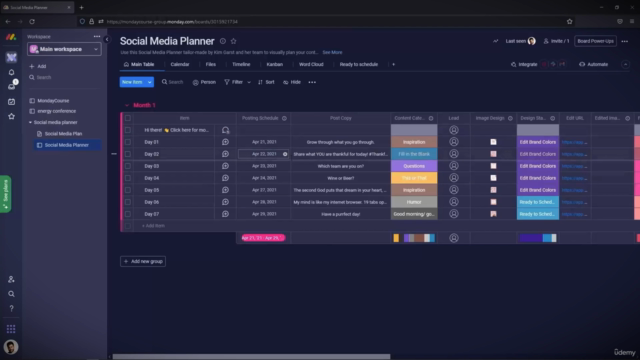Viewport: 640px width, 360px height.
Task: Open the apps grid icon
Action: [x=11, y=329]
